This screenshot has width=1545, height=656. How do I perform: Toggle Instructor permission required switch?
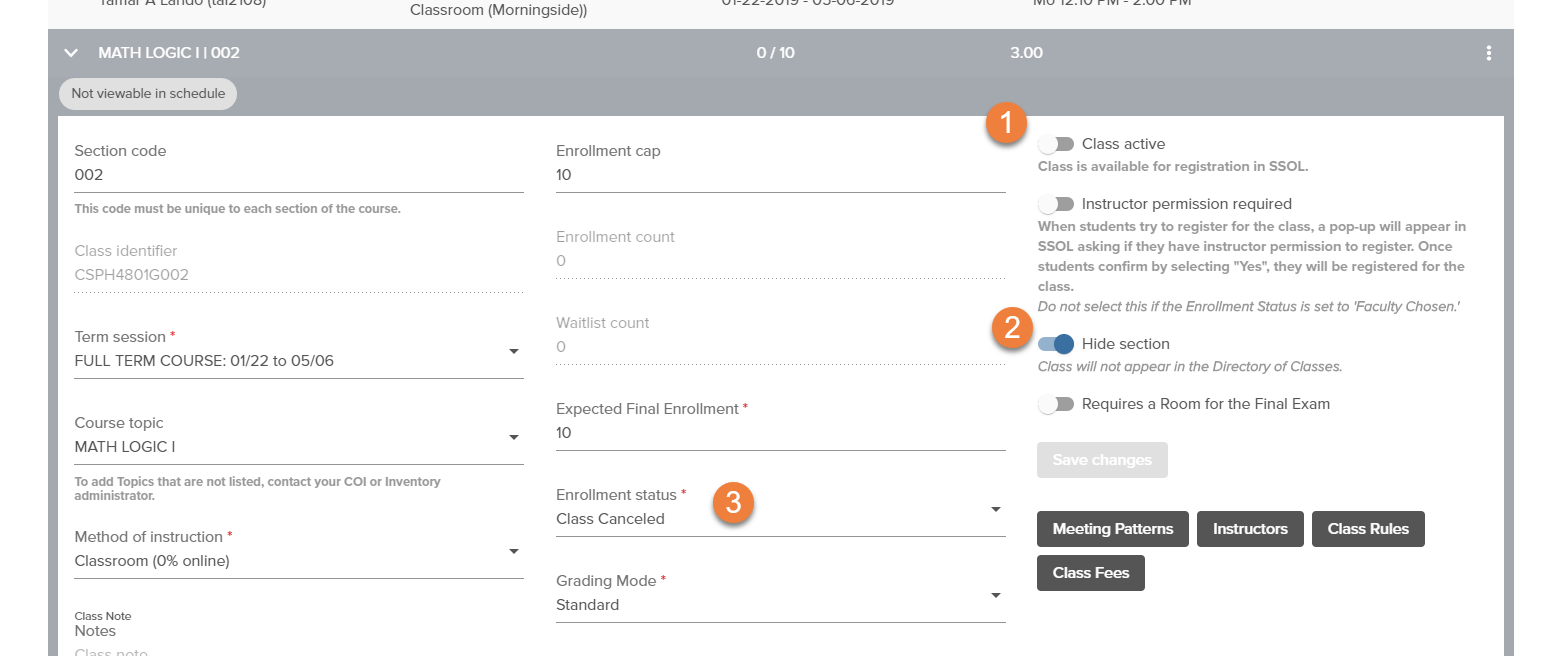click(x=1056, y=204)
